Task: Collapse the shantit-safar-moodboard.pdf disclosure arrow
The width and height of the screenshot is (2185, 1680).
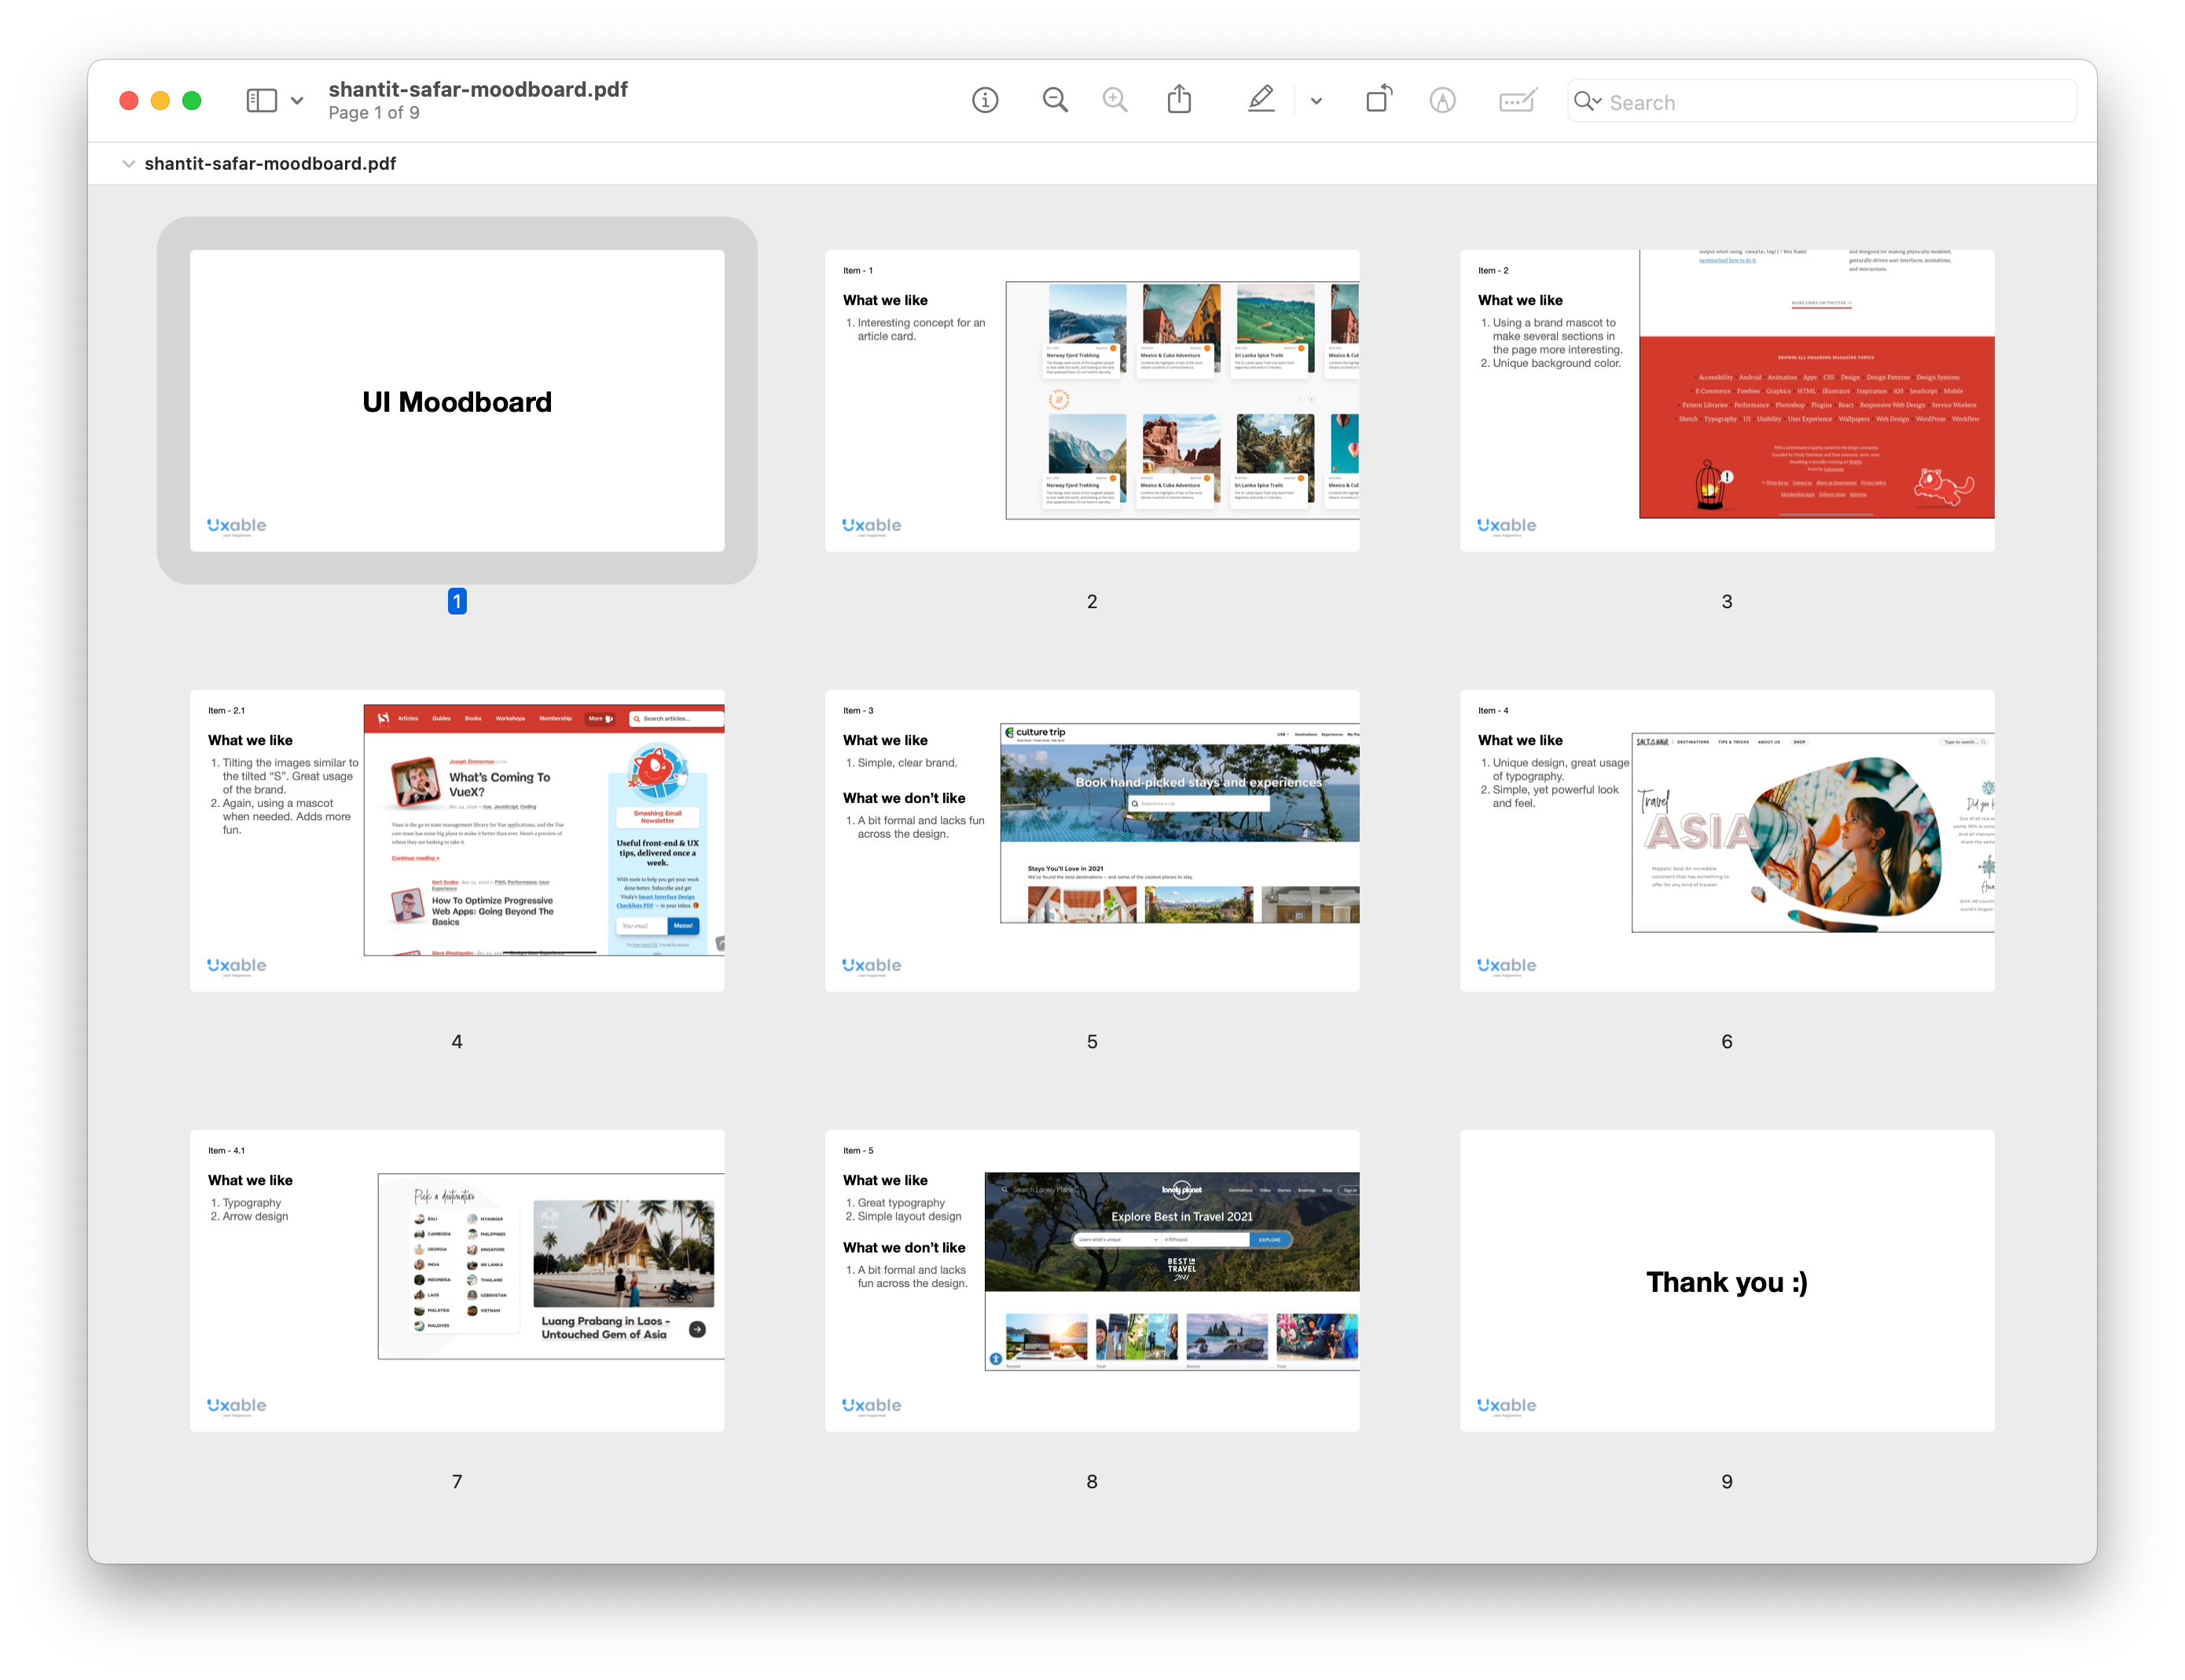Action: click(x=128, y=164)
